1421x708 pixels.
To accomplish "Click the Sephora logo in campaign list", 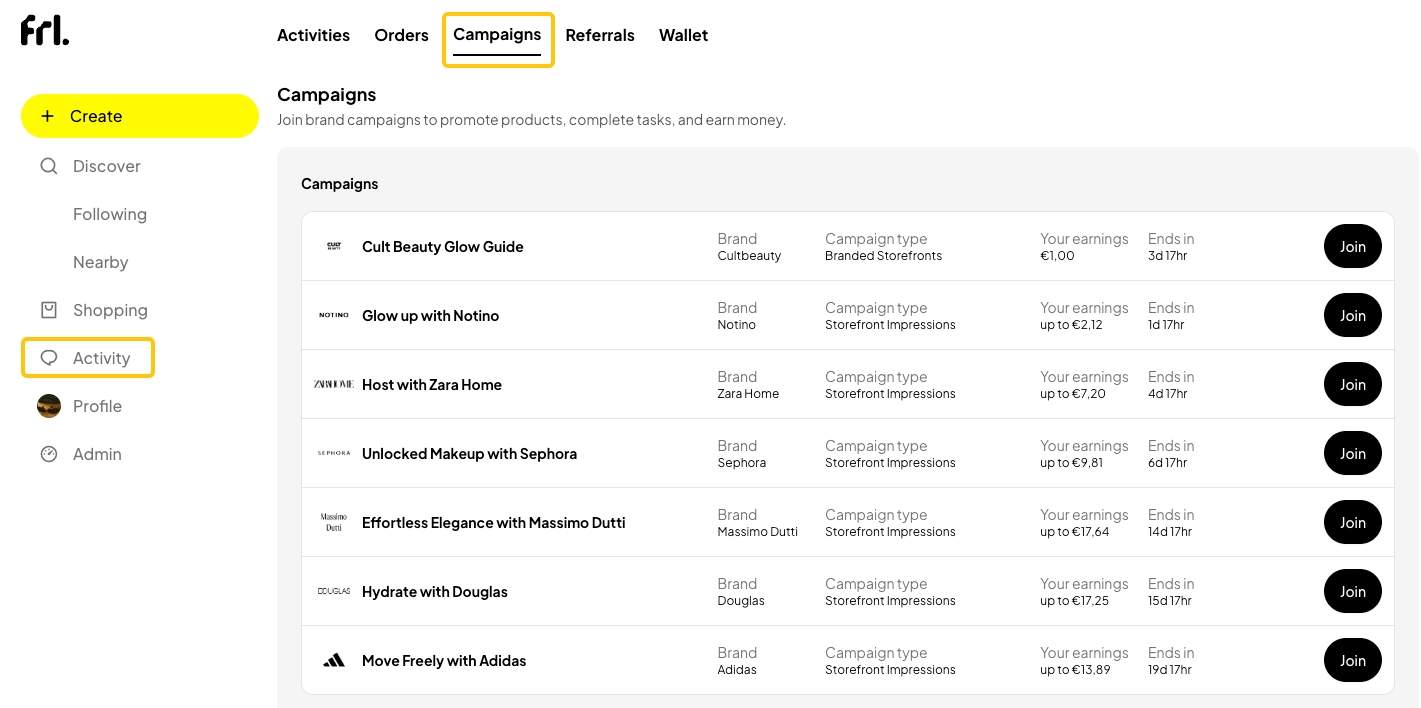I will coord(334,454).
